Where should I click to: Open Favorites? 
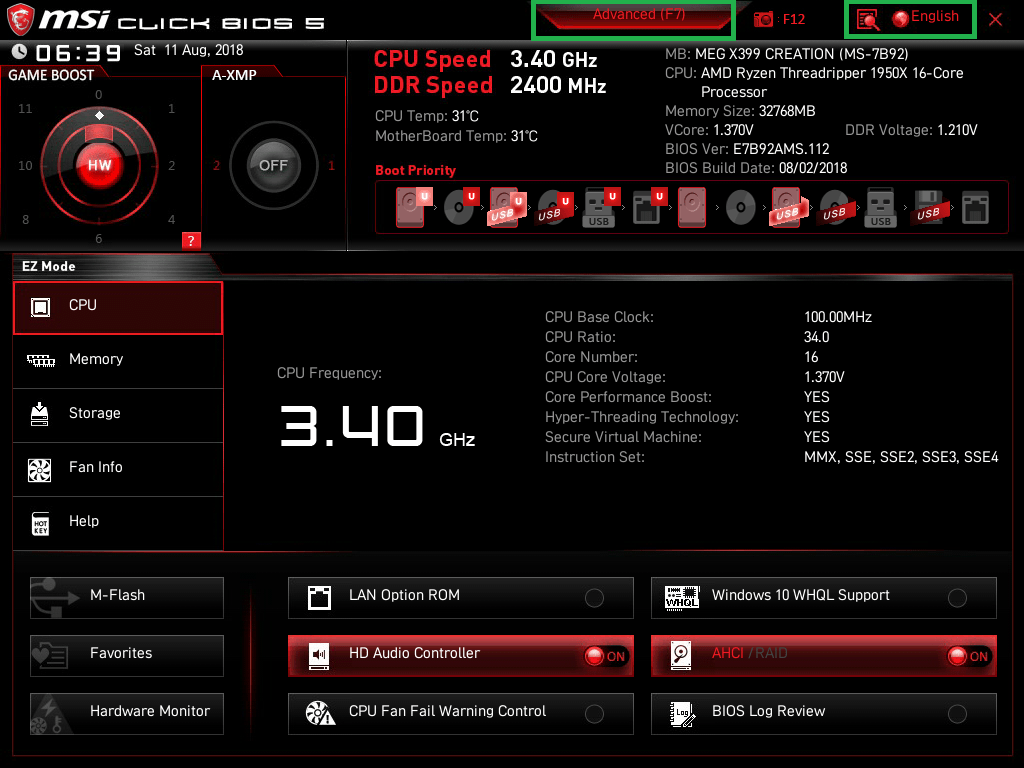tap(127, 655)
